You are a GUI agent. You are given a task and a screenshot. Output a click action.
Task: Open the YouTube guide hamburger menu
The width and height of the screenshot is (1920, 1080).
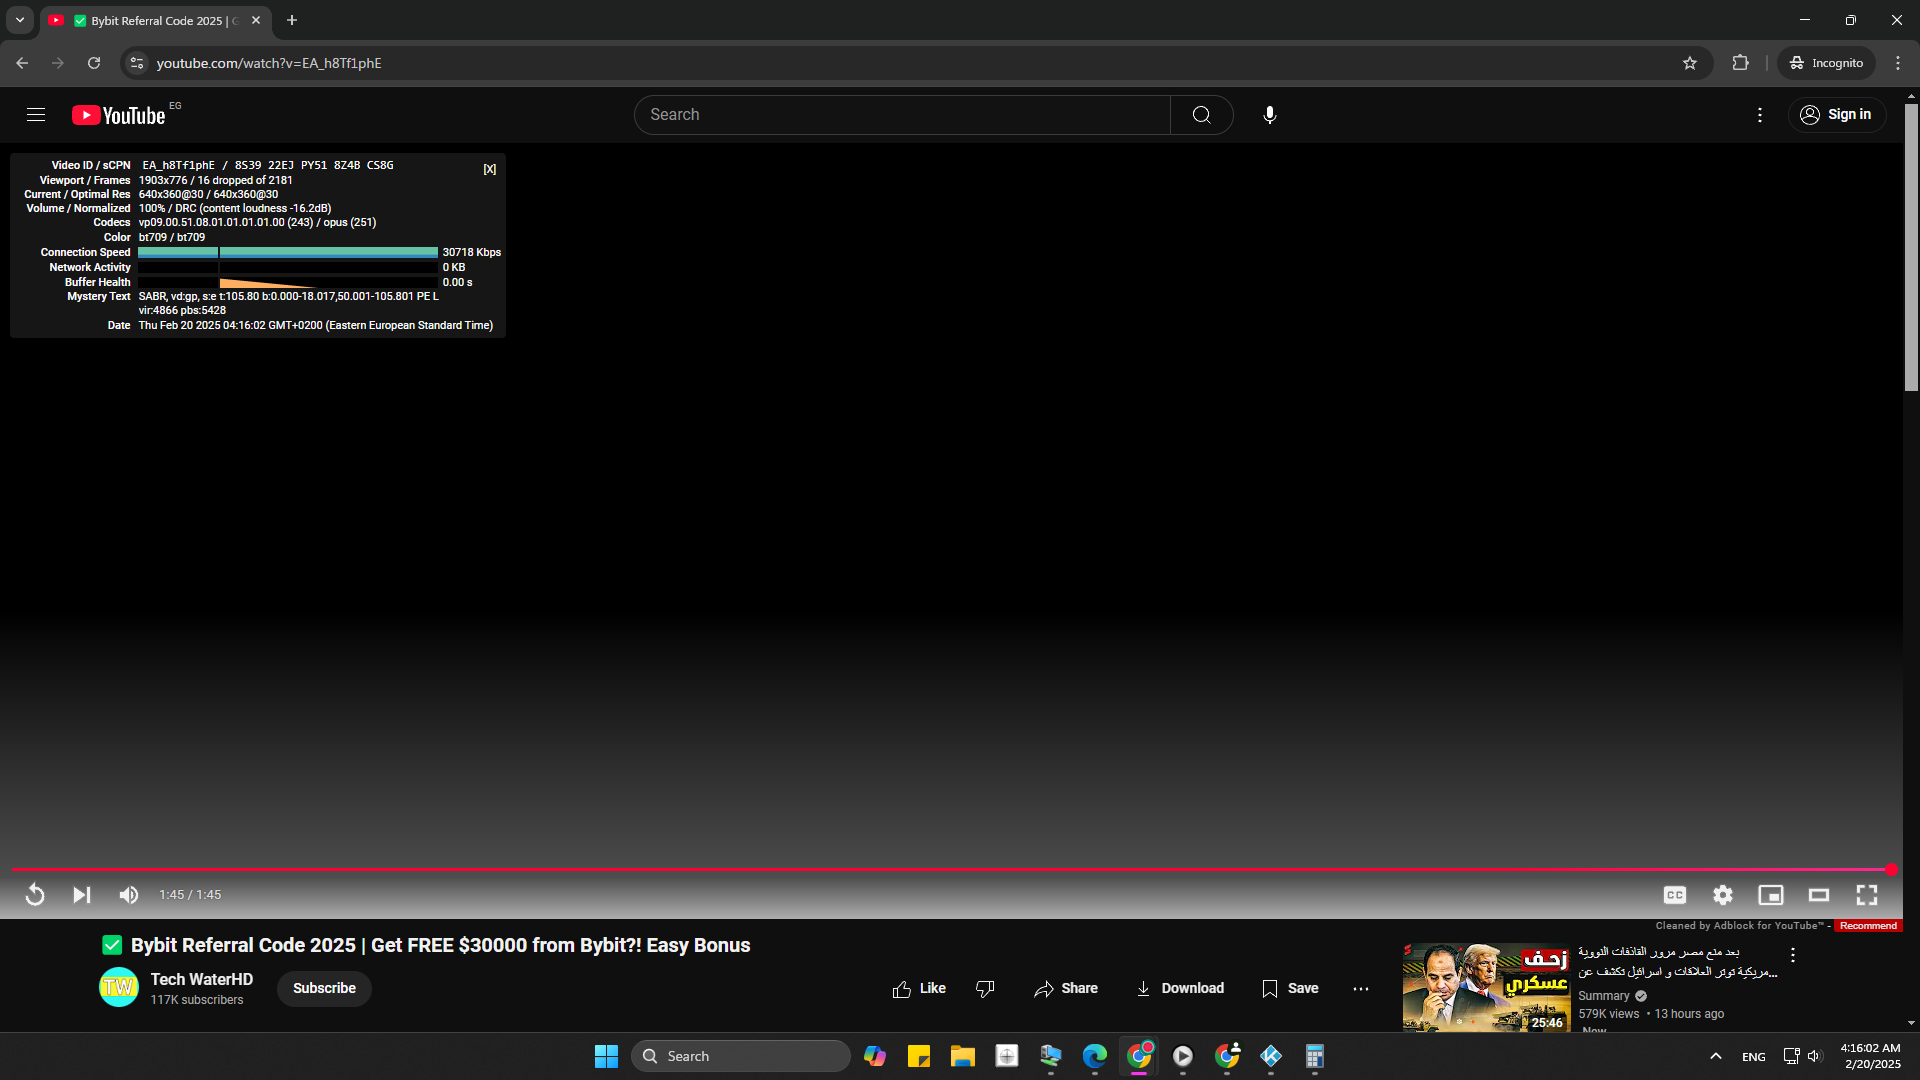[x=36, y=115]
